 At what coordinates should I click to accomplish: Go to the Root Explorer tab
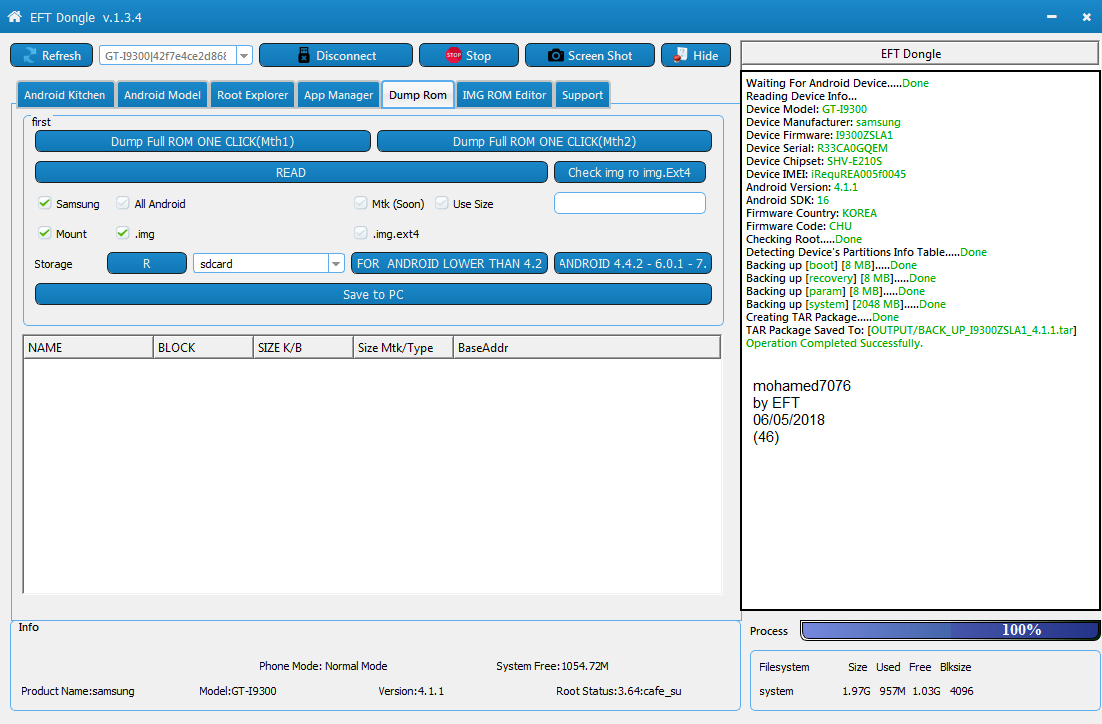(x=252, y=95)
